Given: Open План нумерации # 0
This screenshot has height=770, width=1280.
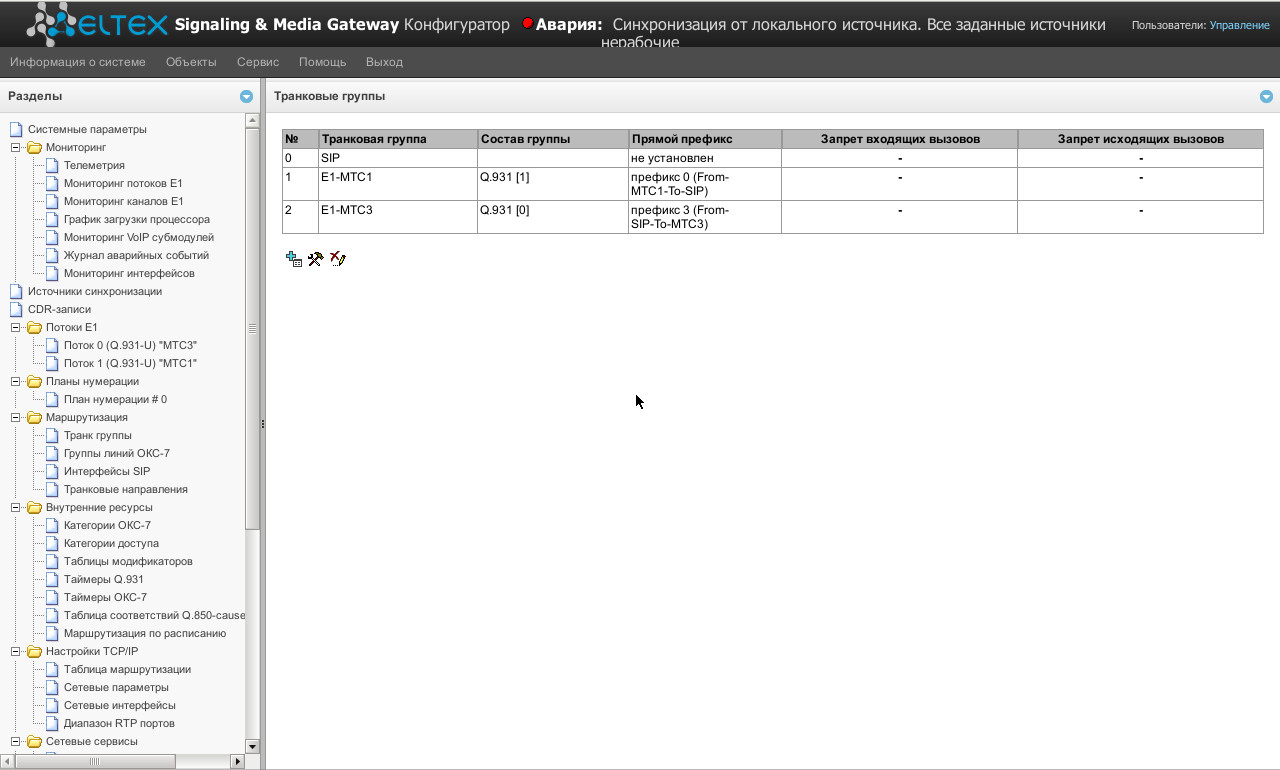Looking at the screenshot, I should [x=115, y=399].
